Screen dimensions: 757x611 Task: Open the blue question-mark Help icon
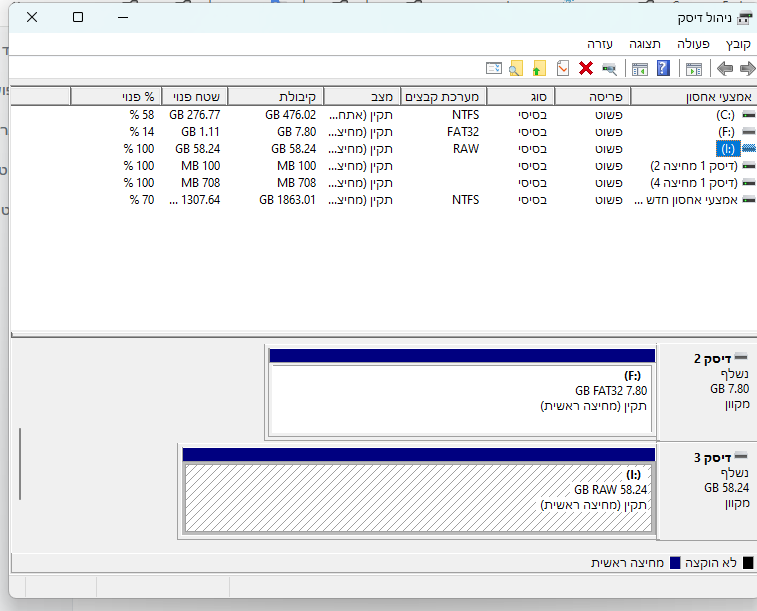click(663, 69)
